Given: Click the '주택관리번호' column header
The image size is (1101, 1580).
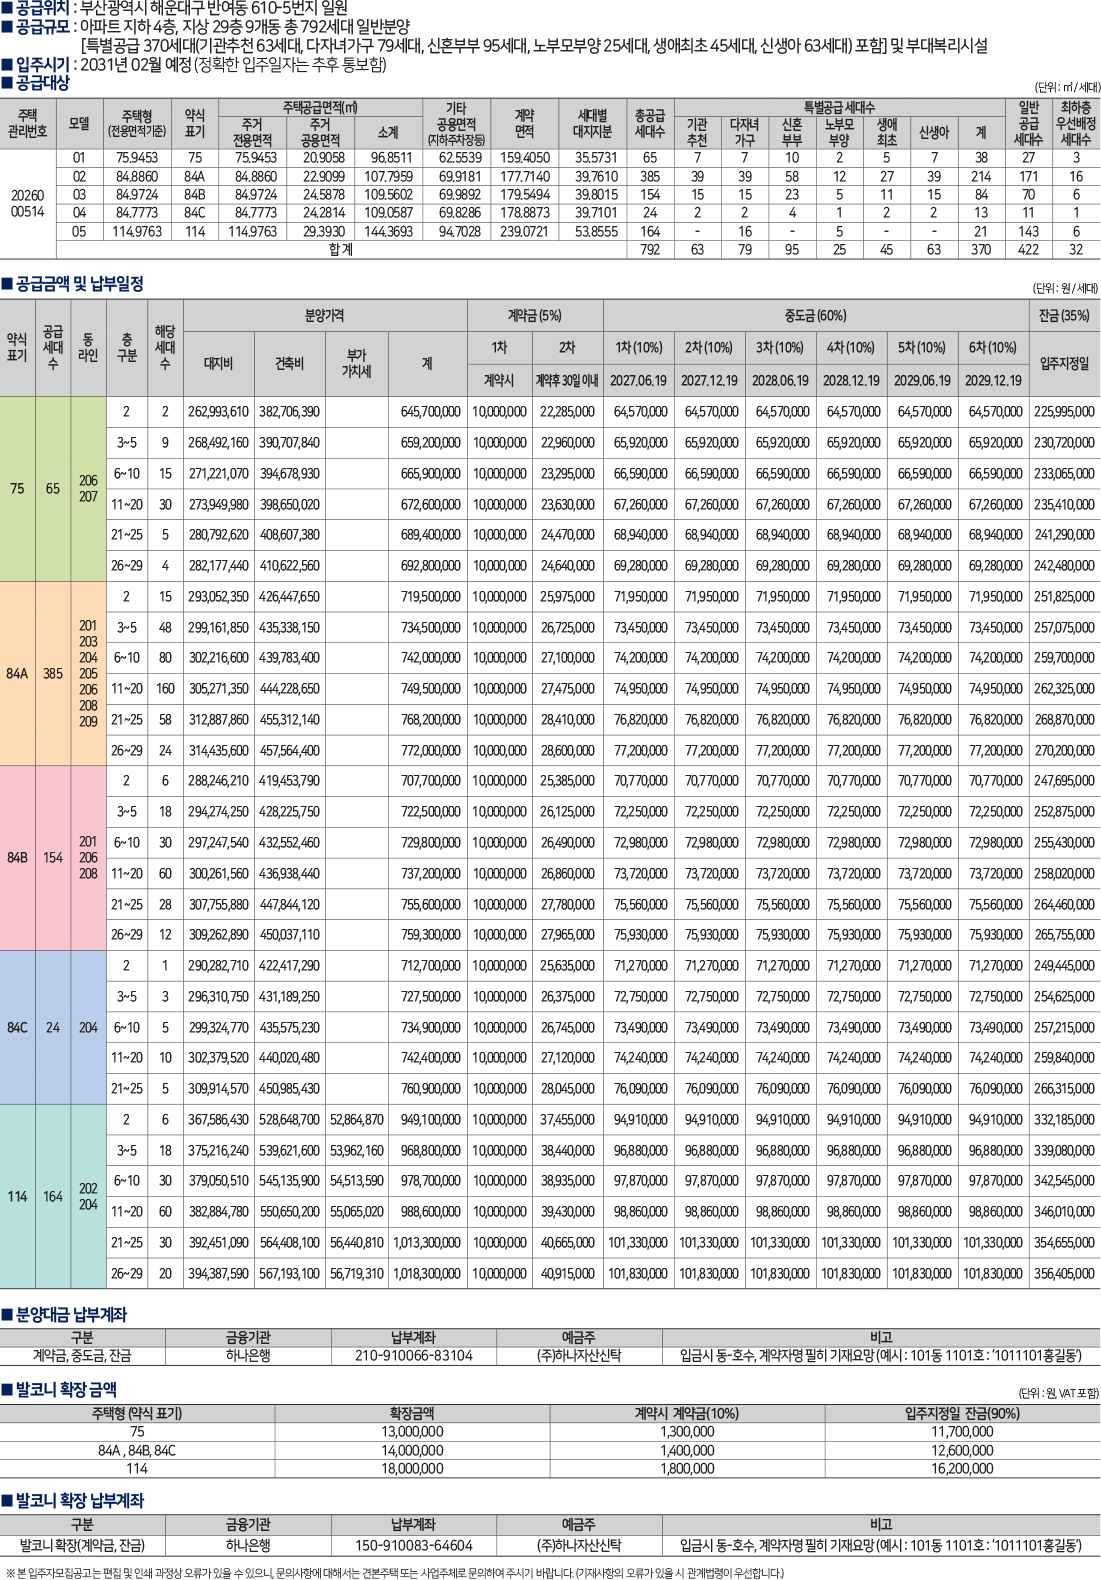Looking at the screenshot, I should point(28,124).
